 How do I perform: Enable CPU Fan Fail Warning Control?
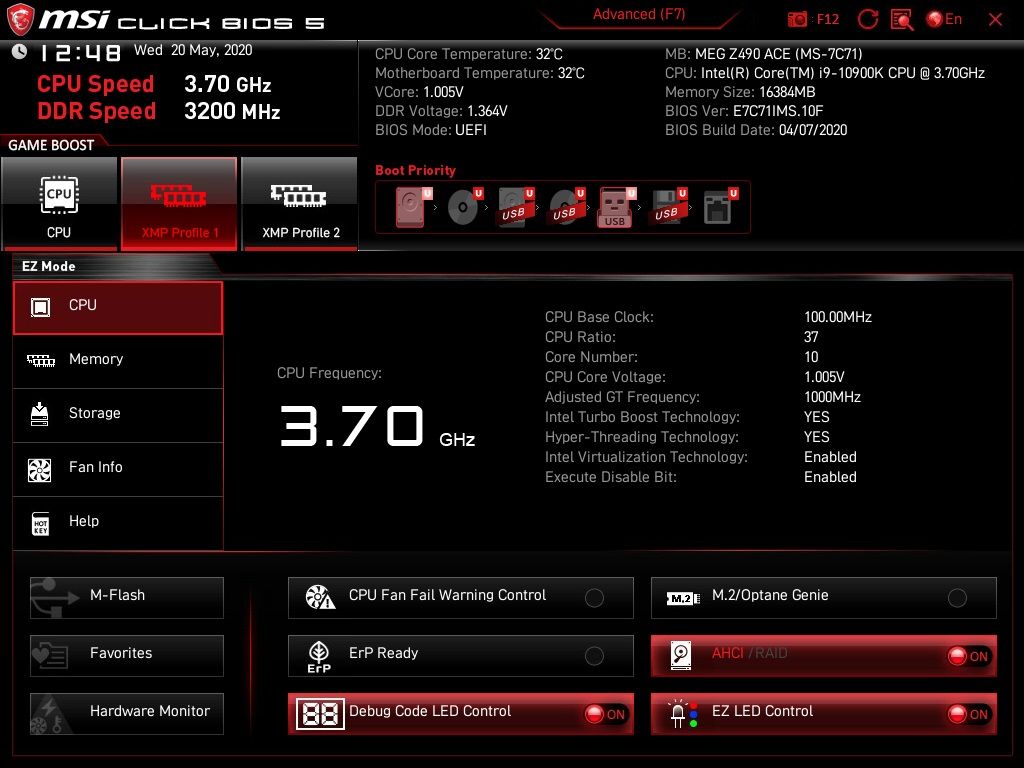point(595,597)
